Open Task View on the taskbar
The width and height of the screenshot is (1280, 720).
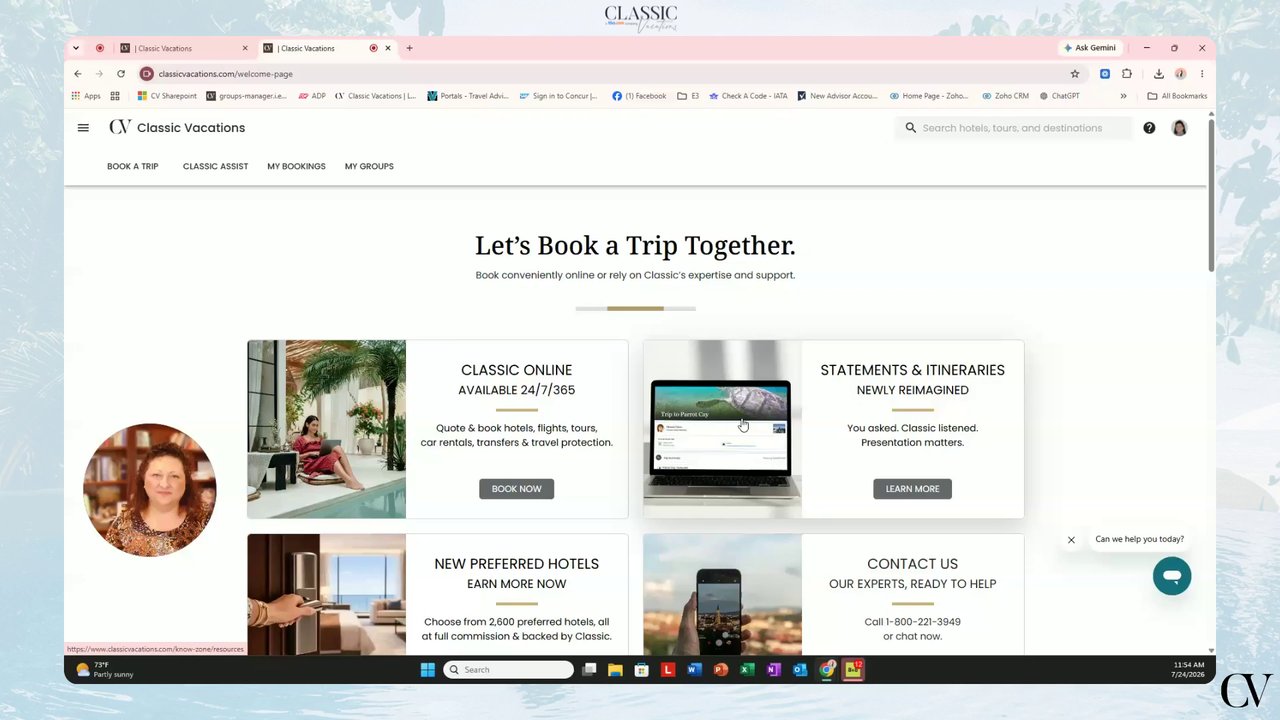(589, 670)
